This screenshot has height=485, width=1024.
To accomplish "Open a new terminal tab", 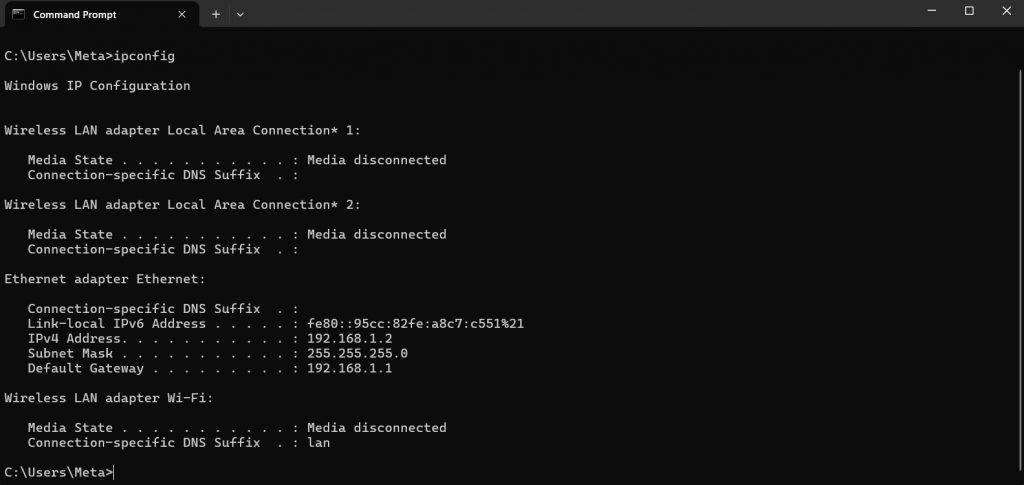I will [215, 15].
